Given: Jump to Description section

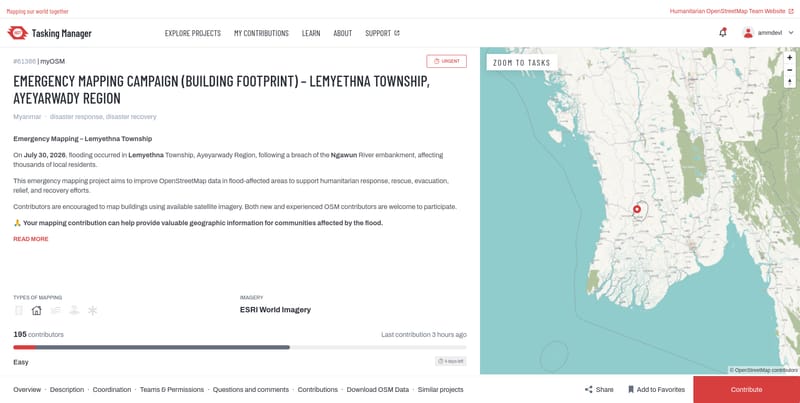Looking at the screenshot, I should click(67, 389).
